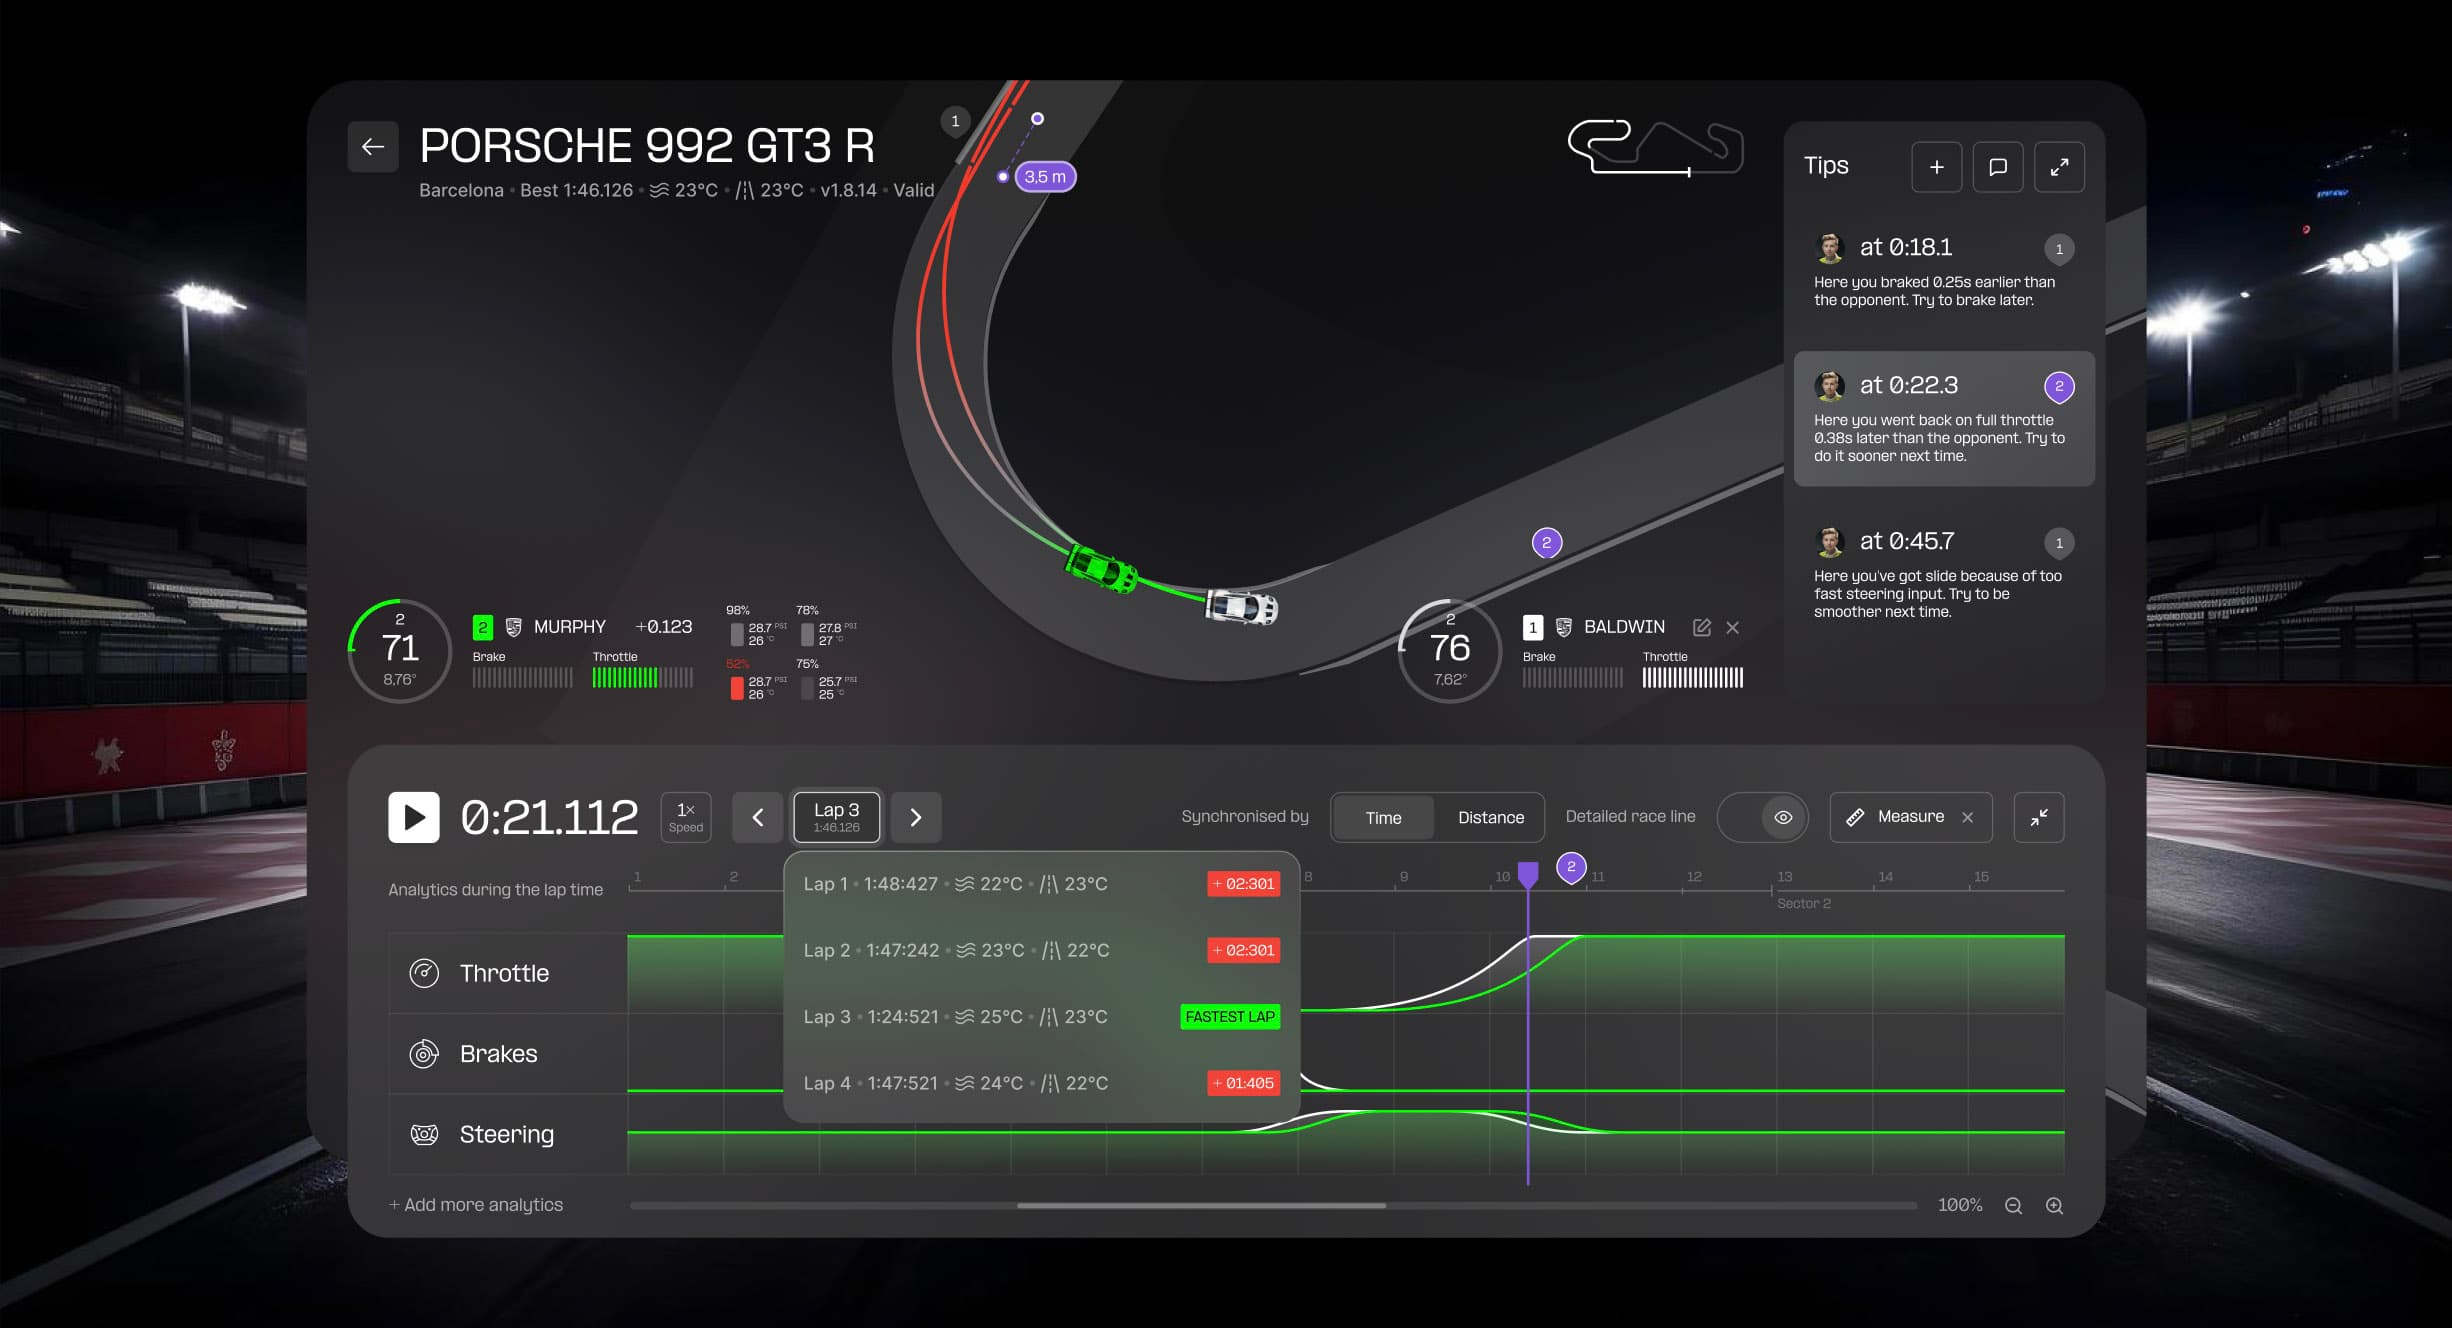
Task: Click Murphy's brake bar indicator
Action: click(x=522, y=678)
